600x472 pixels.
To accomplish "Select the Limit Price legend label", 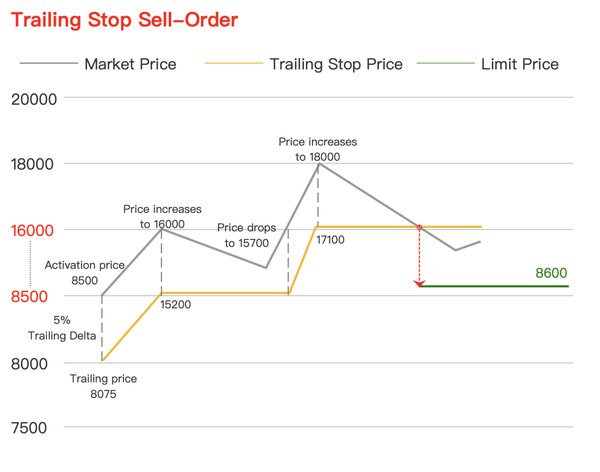I will (520, 64).
